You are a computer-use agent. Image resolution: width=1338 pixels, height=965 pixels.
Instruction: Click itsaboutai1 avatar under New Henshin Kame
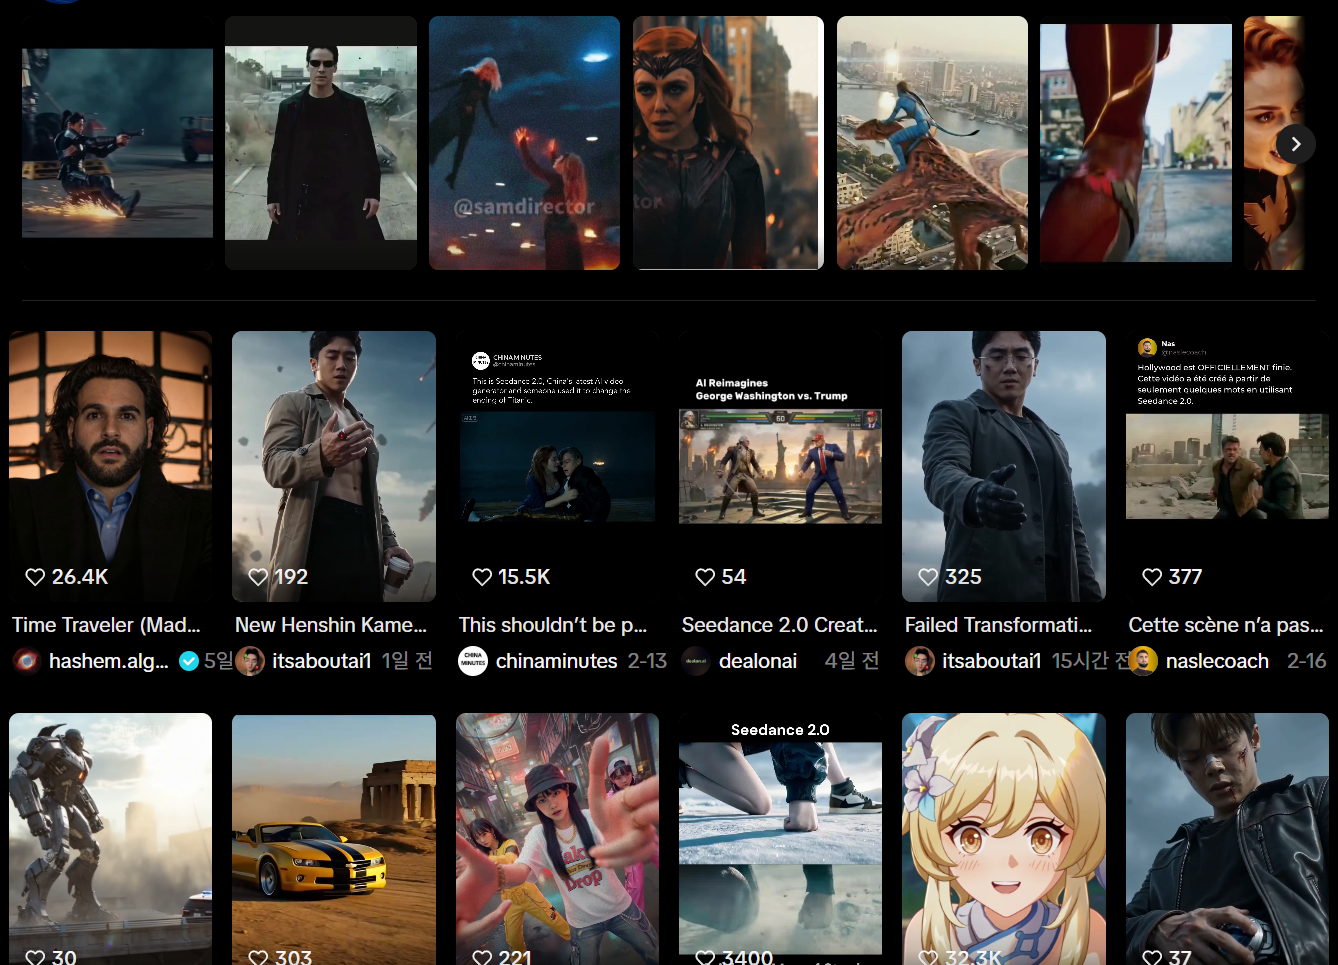[250, 661]
